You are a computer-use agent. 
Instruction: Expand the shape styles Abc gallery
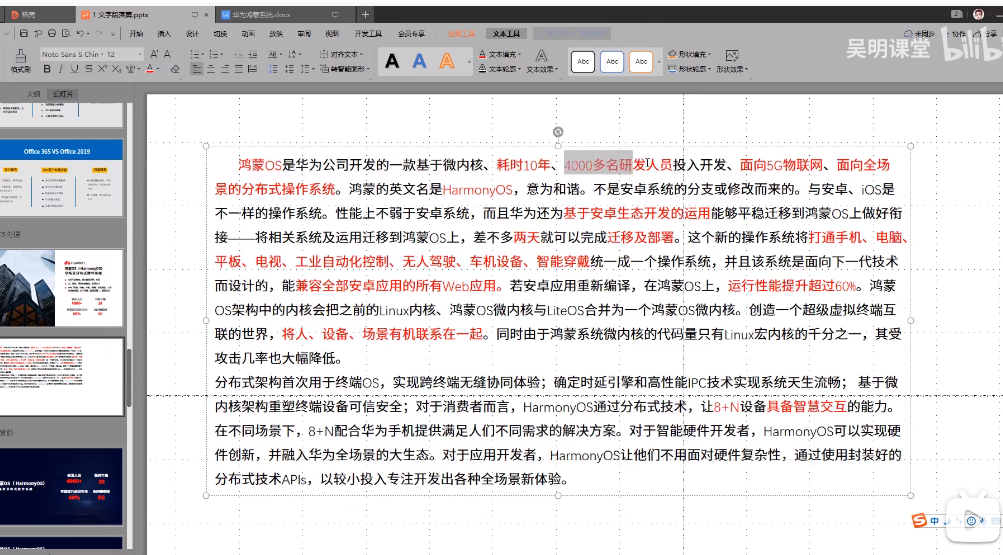(x=659, y=62)
